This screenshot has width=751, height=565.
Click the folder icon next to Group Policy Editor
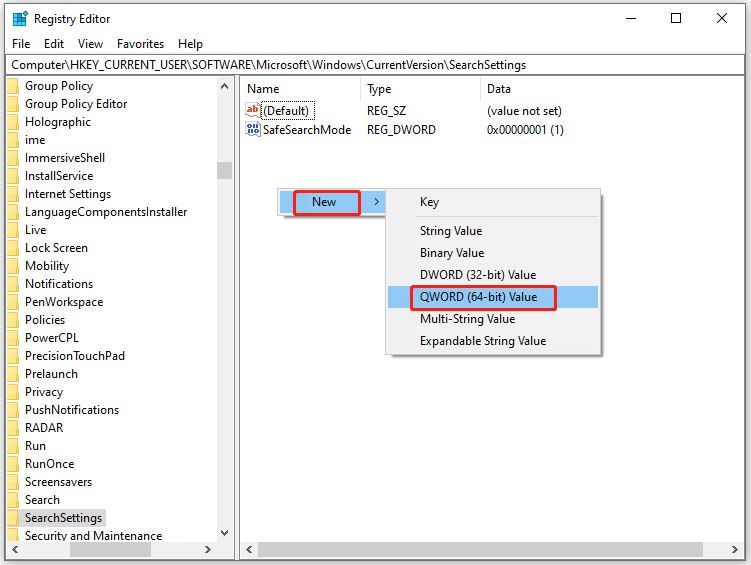[x=13, y=104]
